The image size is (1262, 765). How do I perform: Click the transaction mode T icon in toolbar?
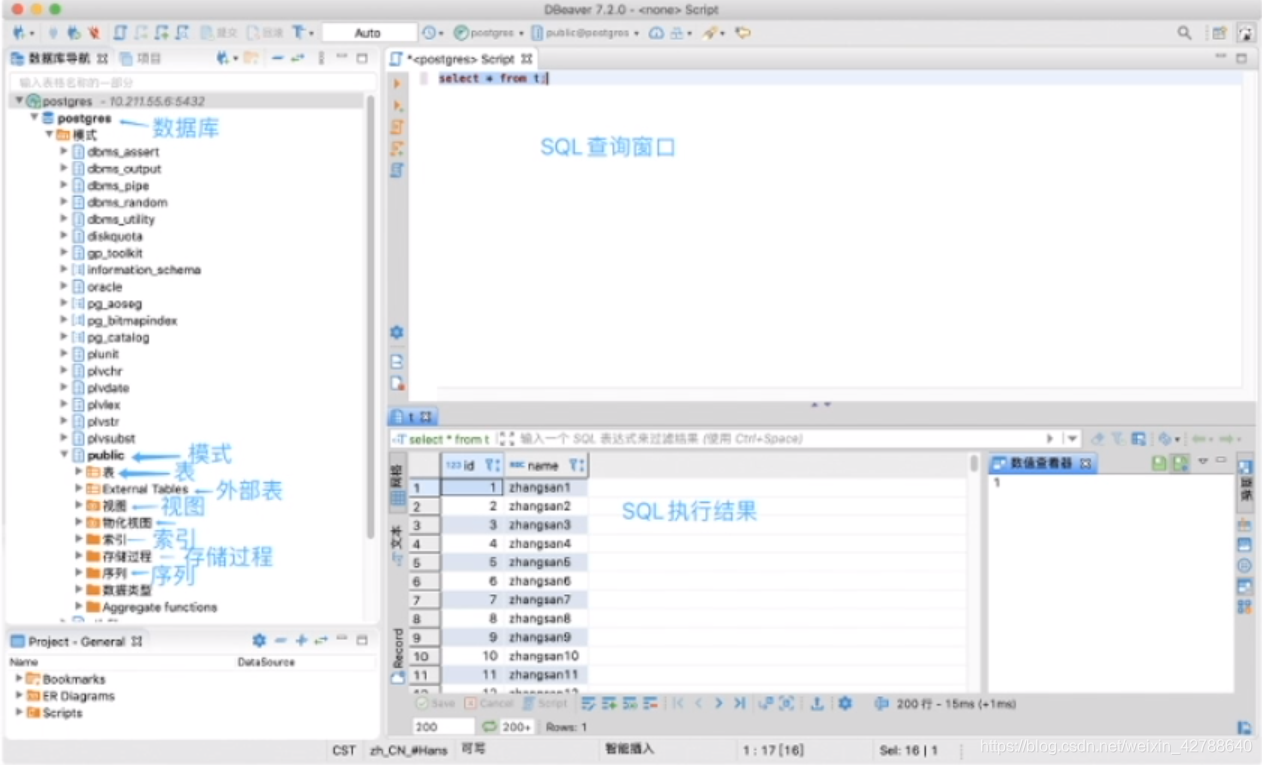[299, 33]
